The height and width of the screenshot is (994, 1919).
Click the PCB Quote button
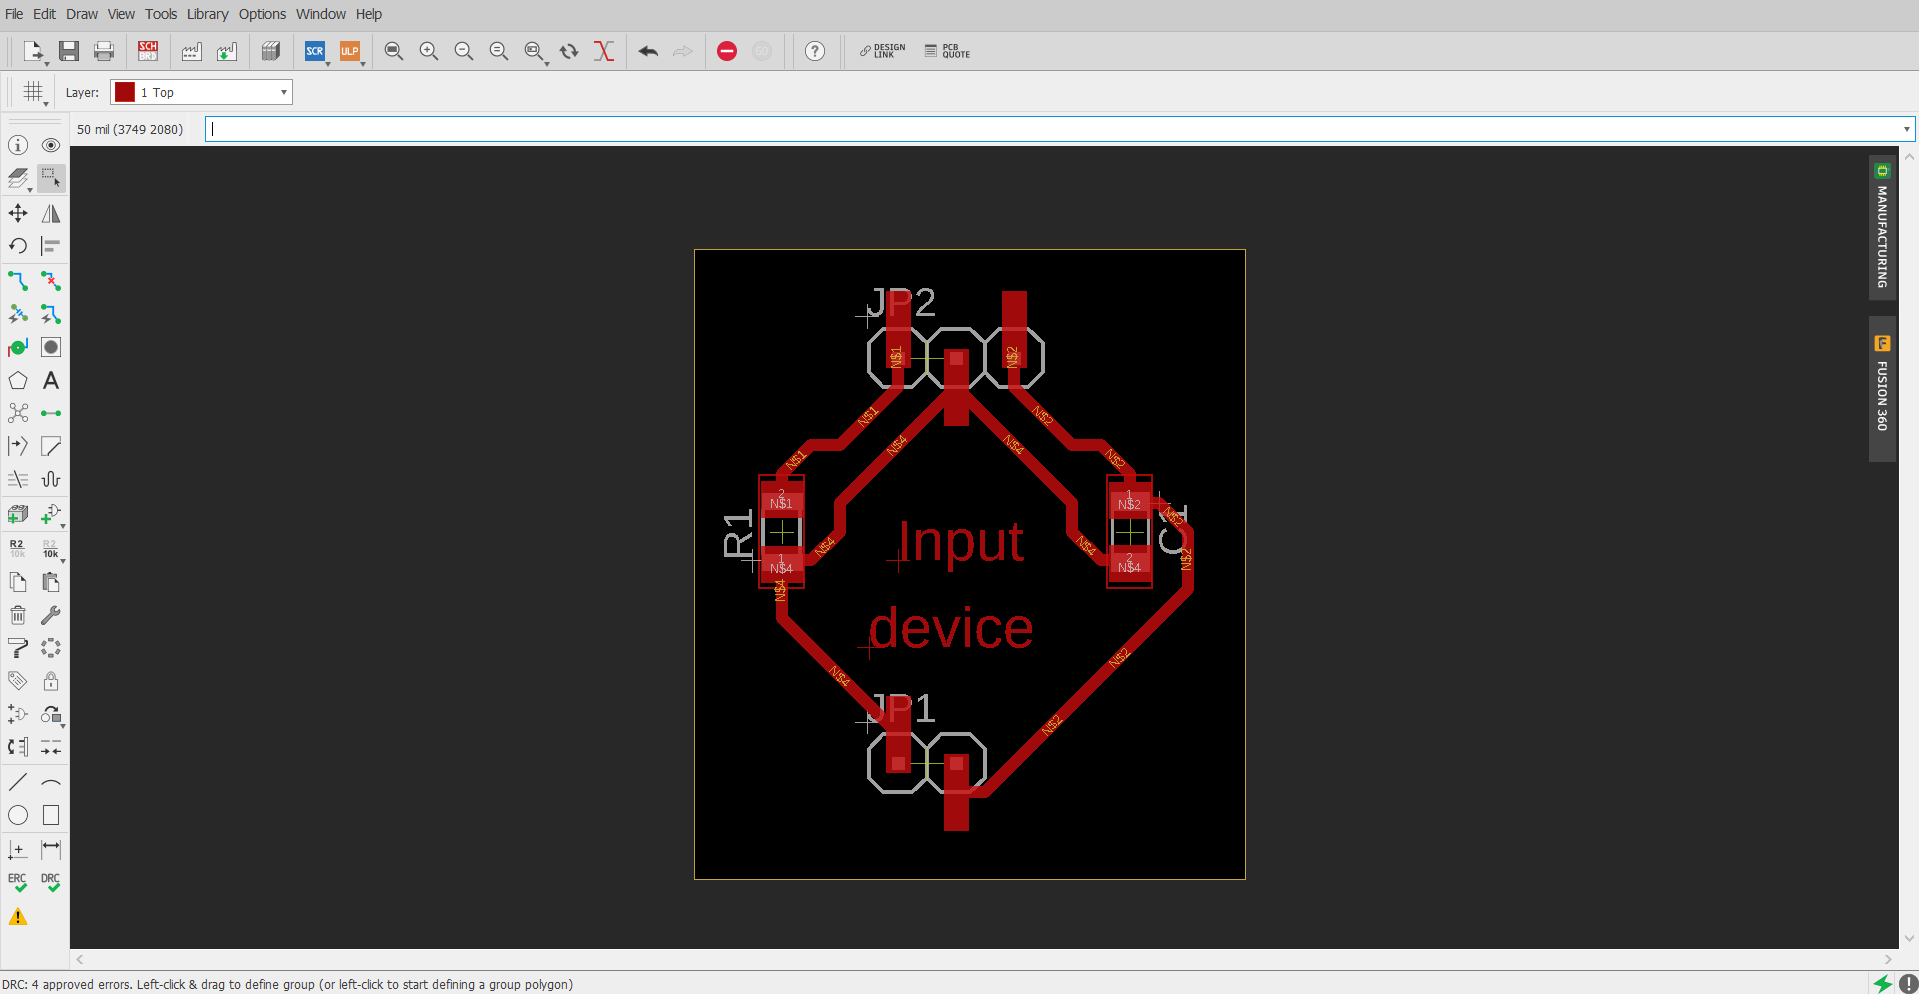(947, 51)
